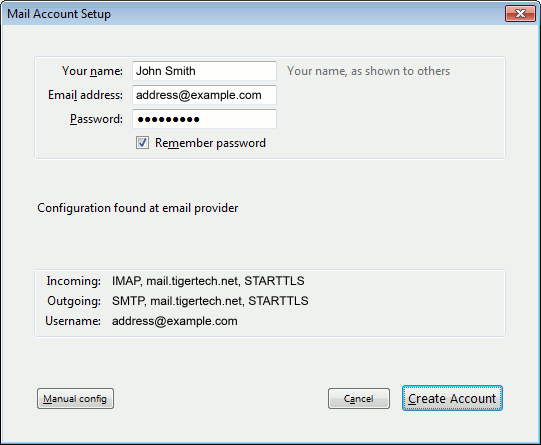Click the Your name label

pos(92,71)
